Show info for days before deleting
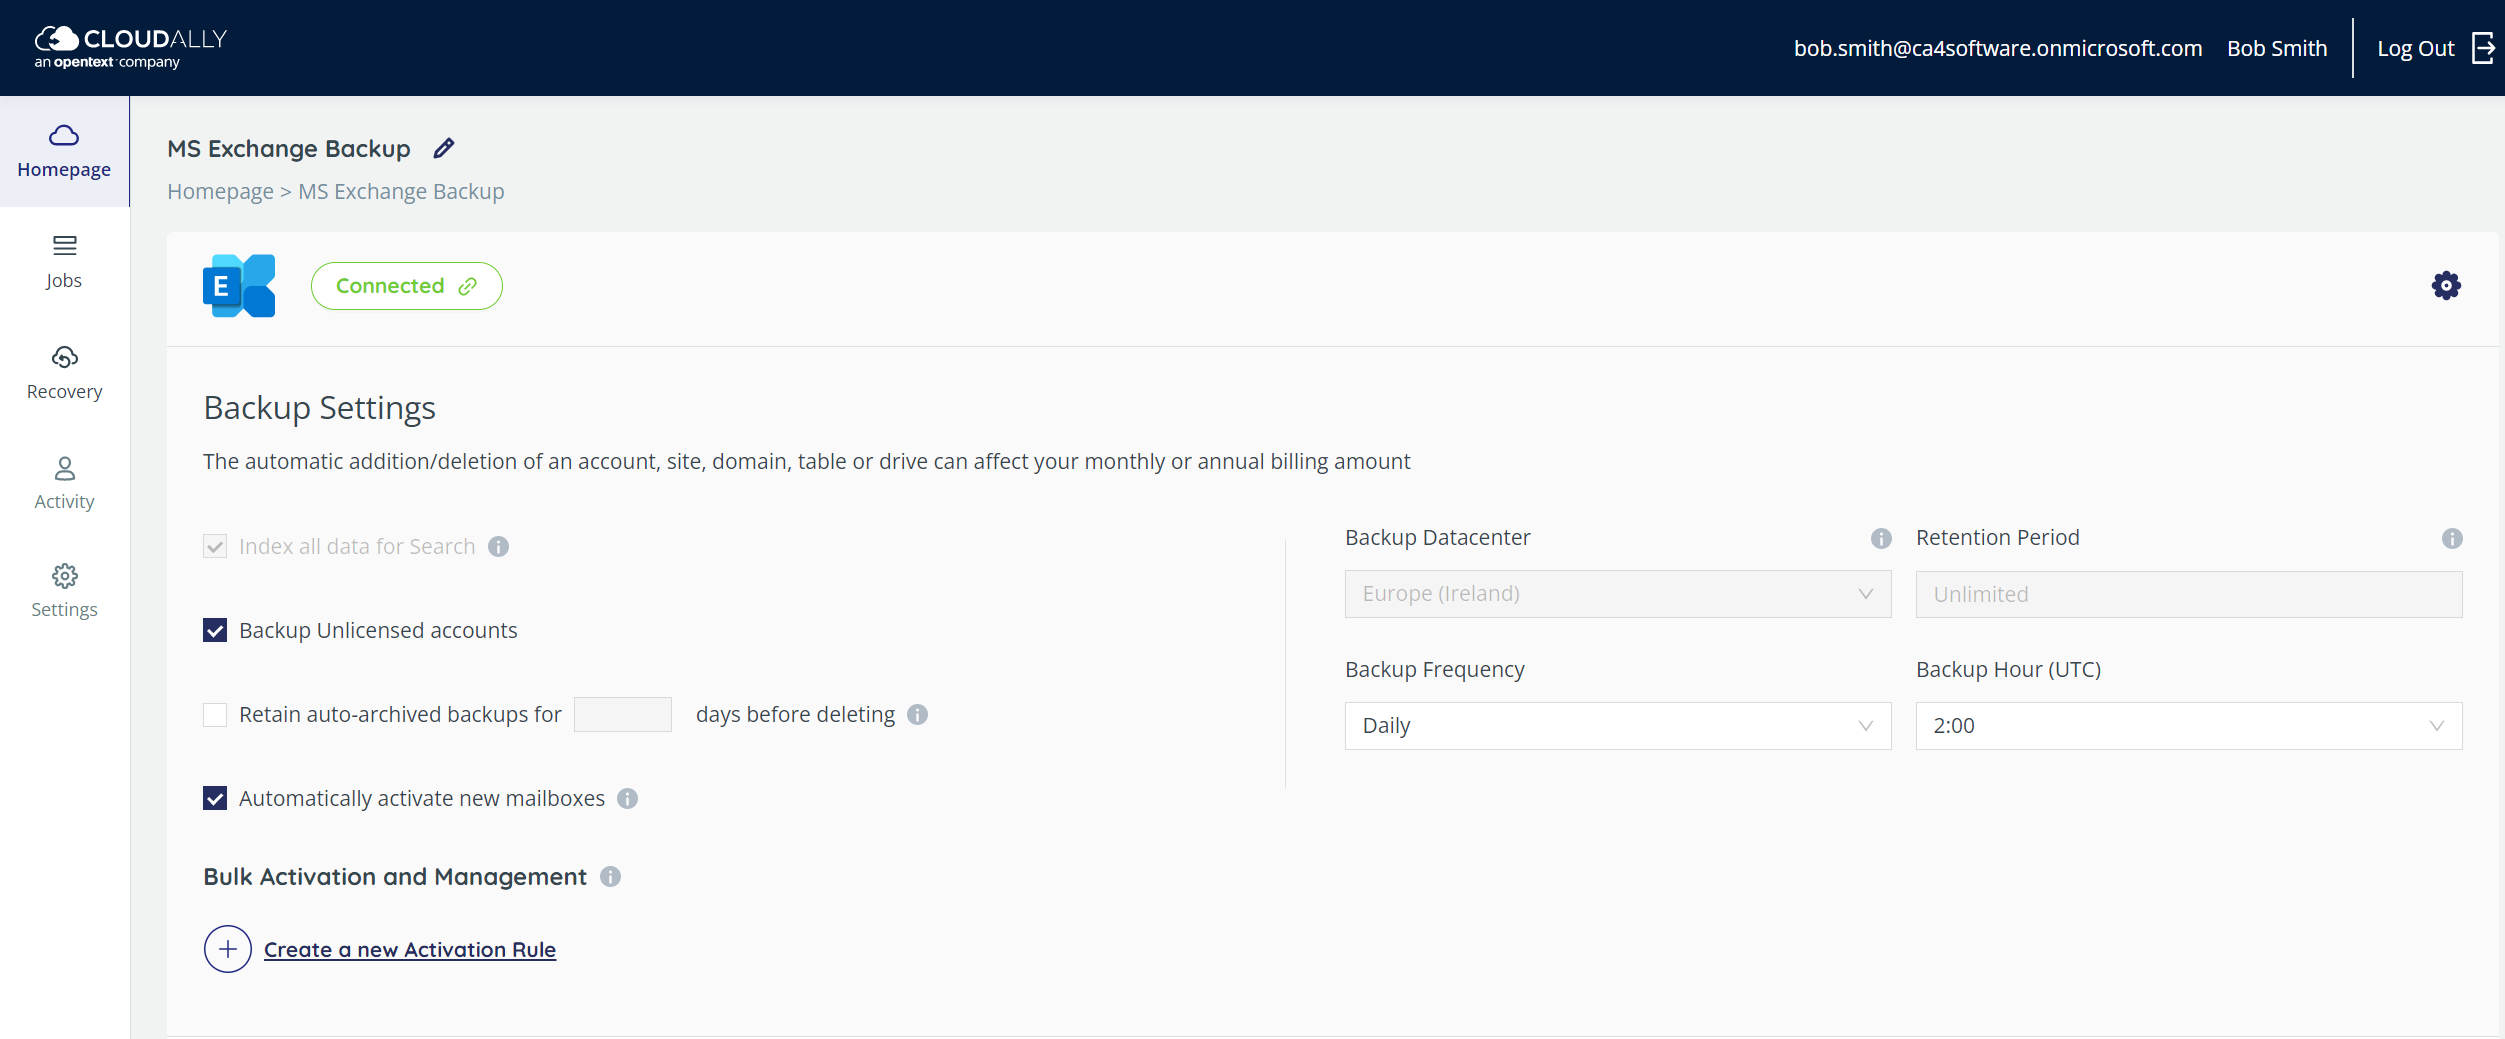Viewport: 2505px width, 1039px height. 918,715
